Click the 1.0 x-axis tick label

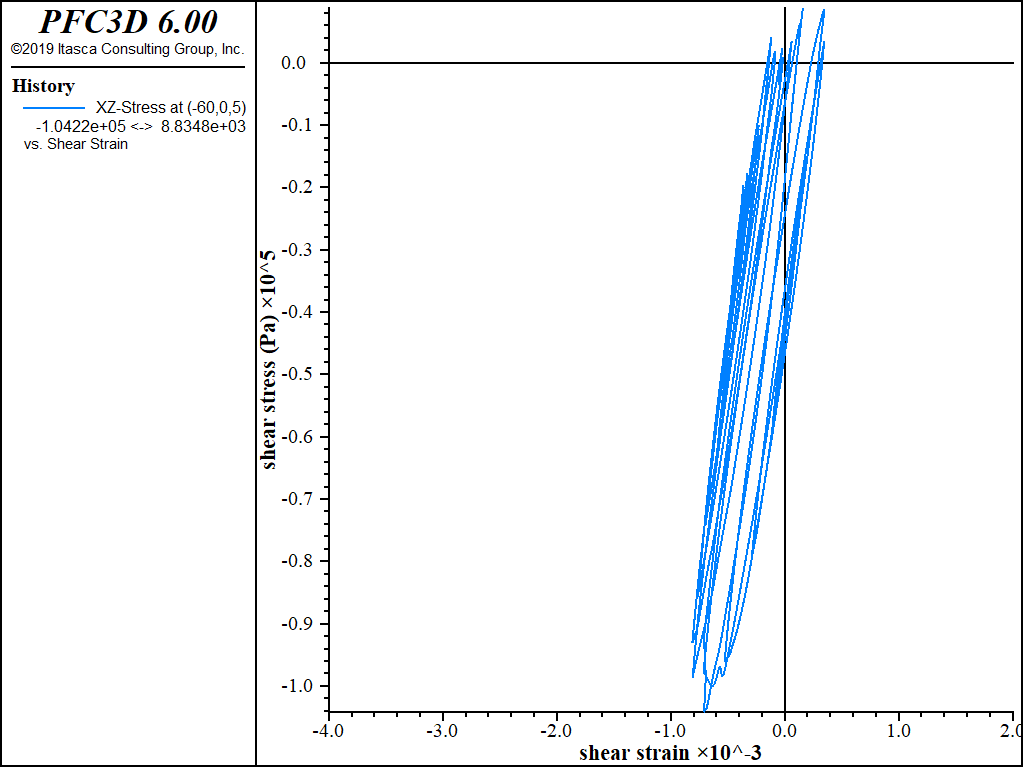[899, 729]
